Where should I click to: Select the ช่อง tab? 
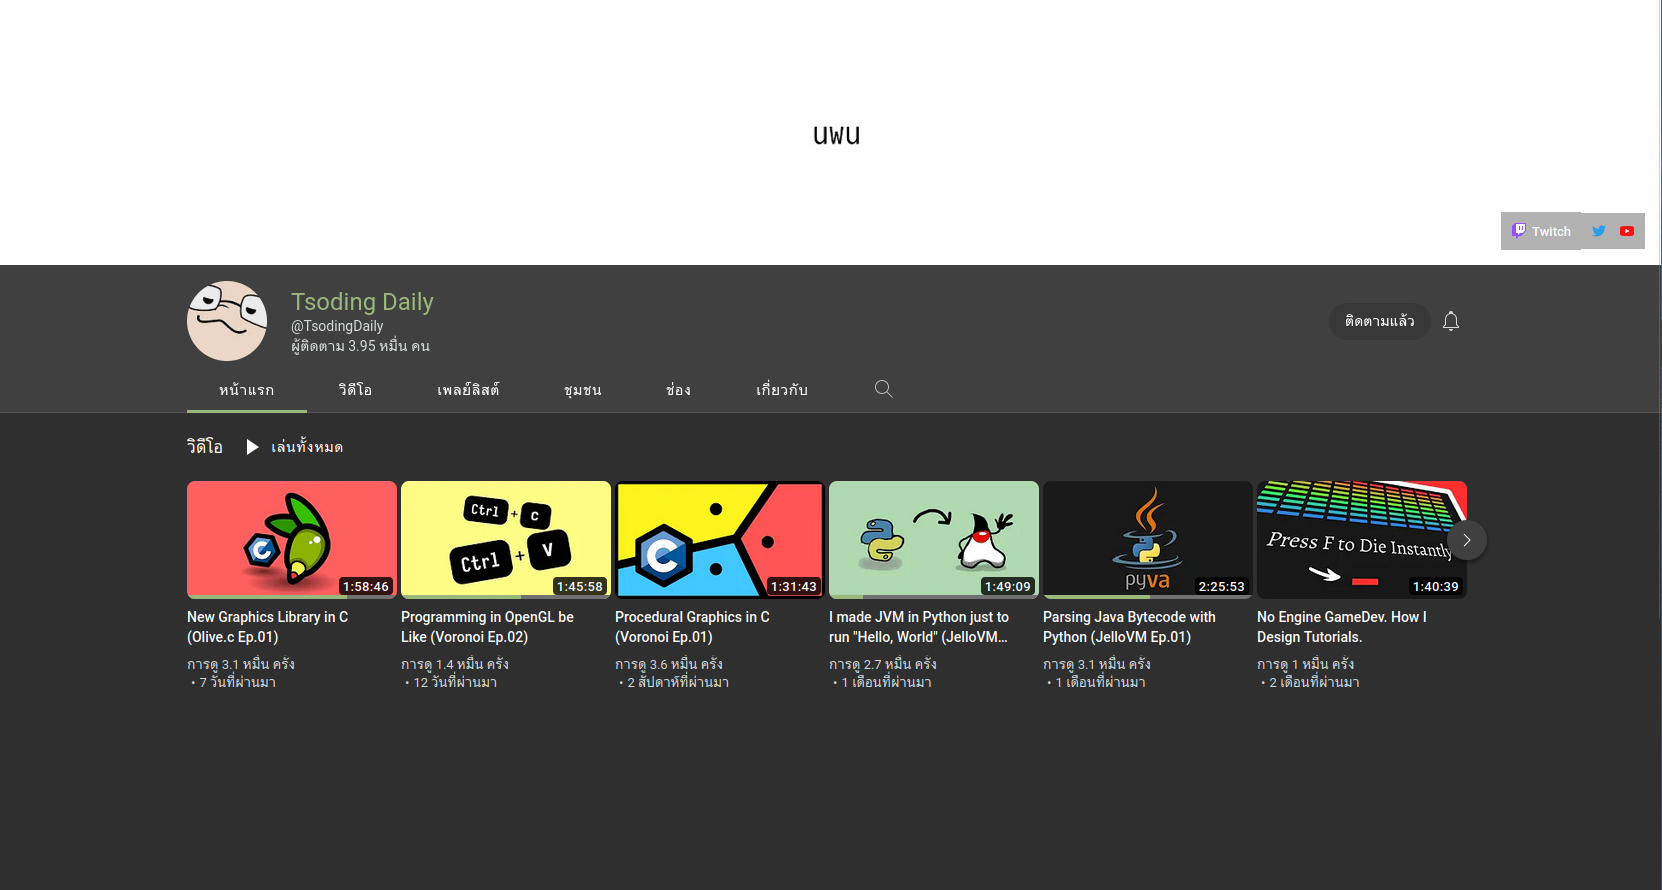pyautogui.click(x=678, y=390)
